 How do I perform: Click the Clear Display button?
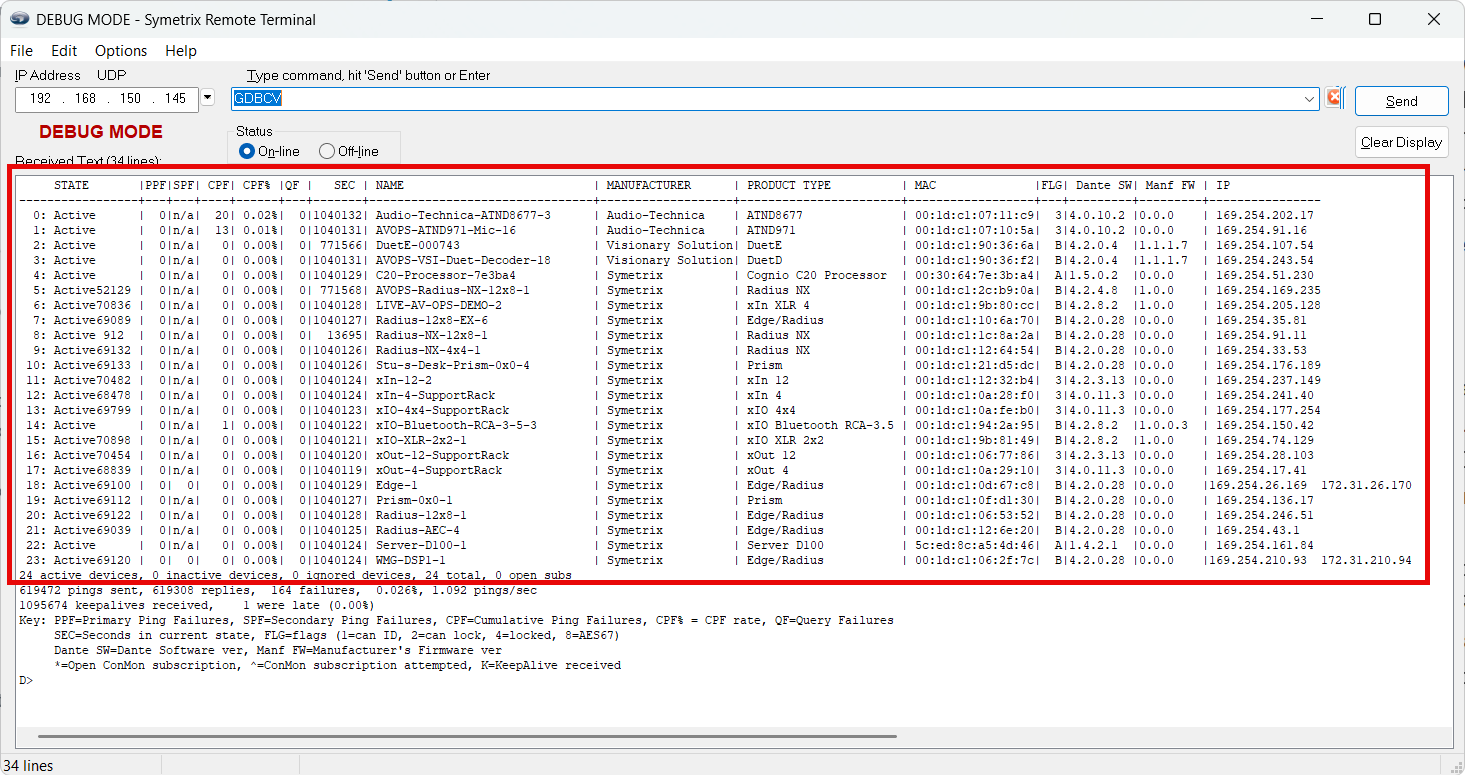1401,142
